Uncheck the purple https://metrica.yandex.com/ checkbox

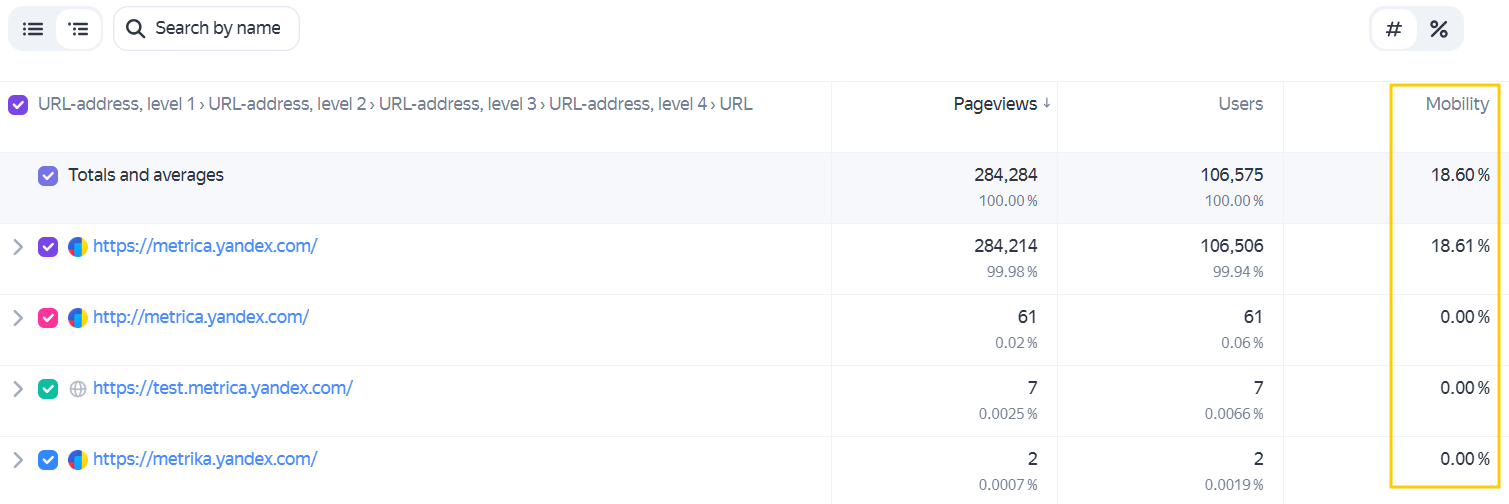48,247
